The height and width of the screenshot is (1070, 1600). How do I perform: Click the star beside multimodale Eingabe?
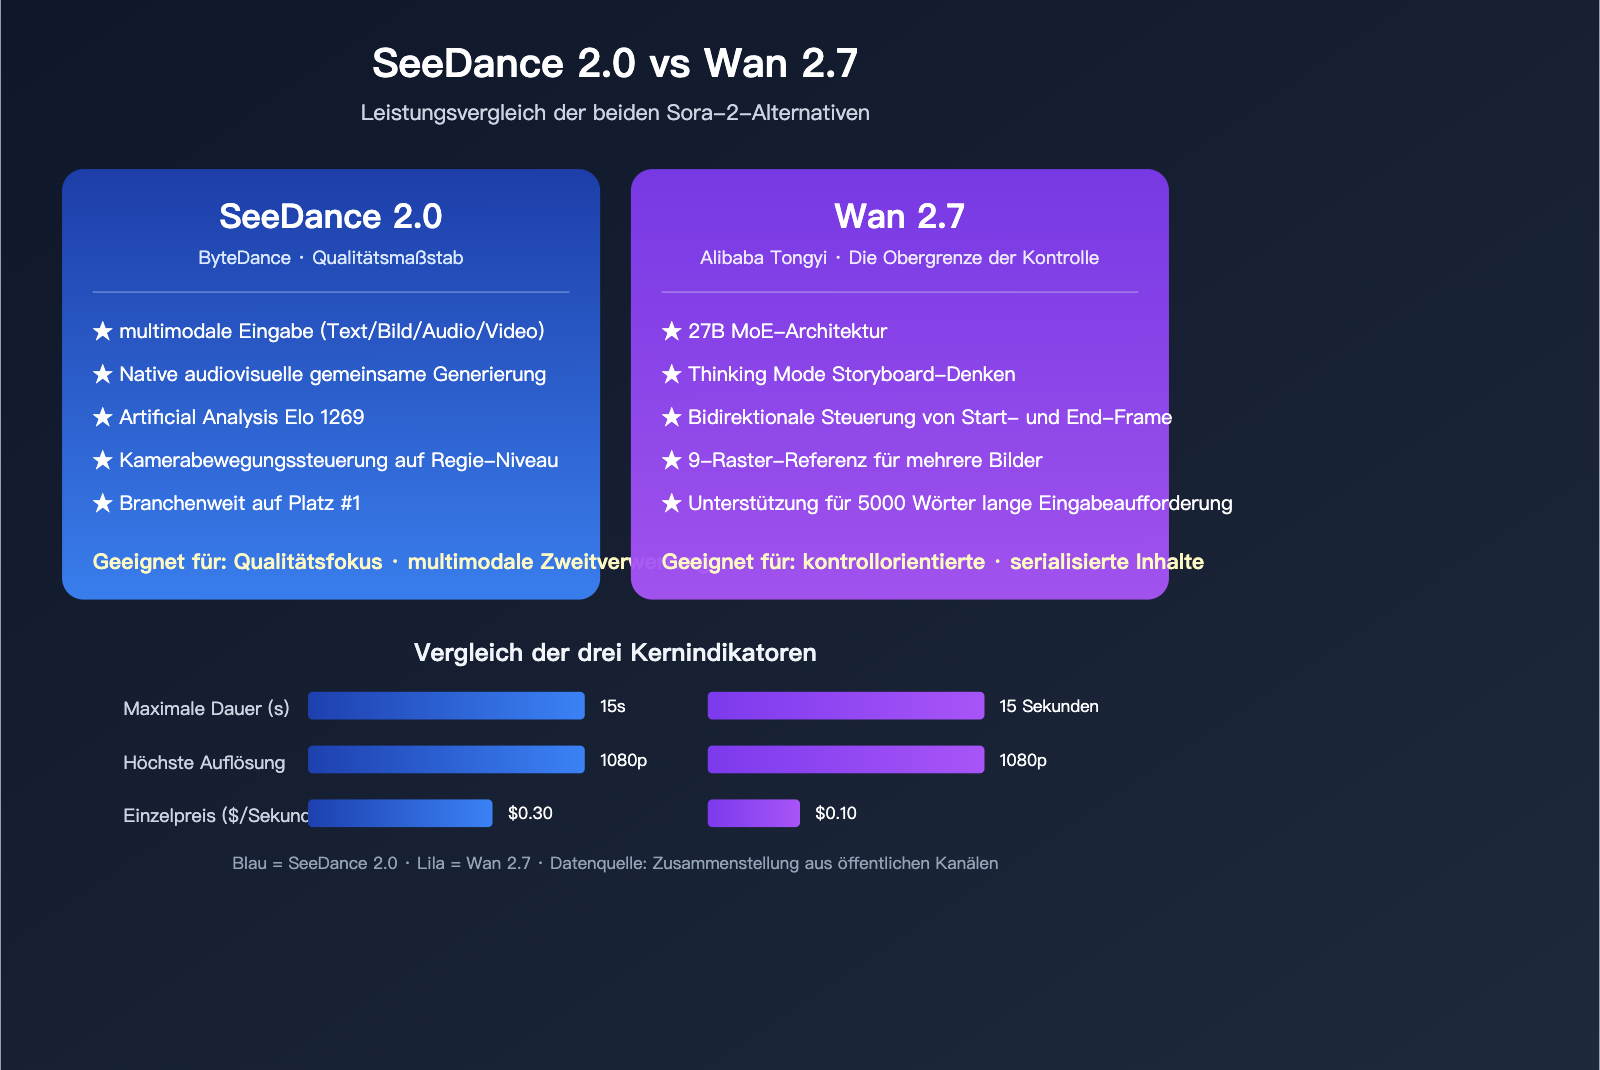pyautogui.click(x=102, y=331)
